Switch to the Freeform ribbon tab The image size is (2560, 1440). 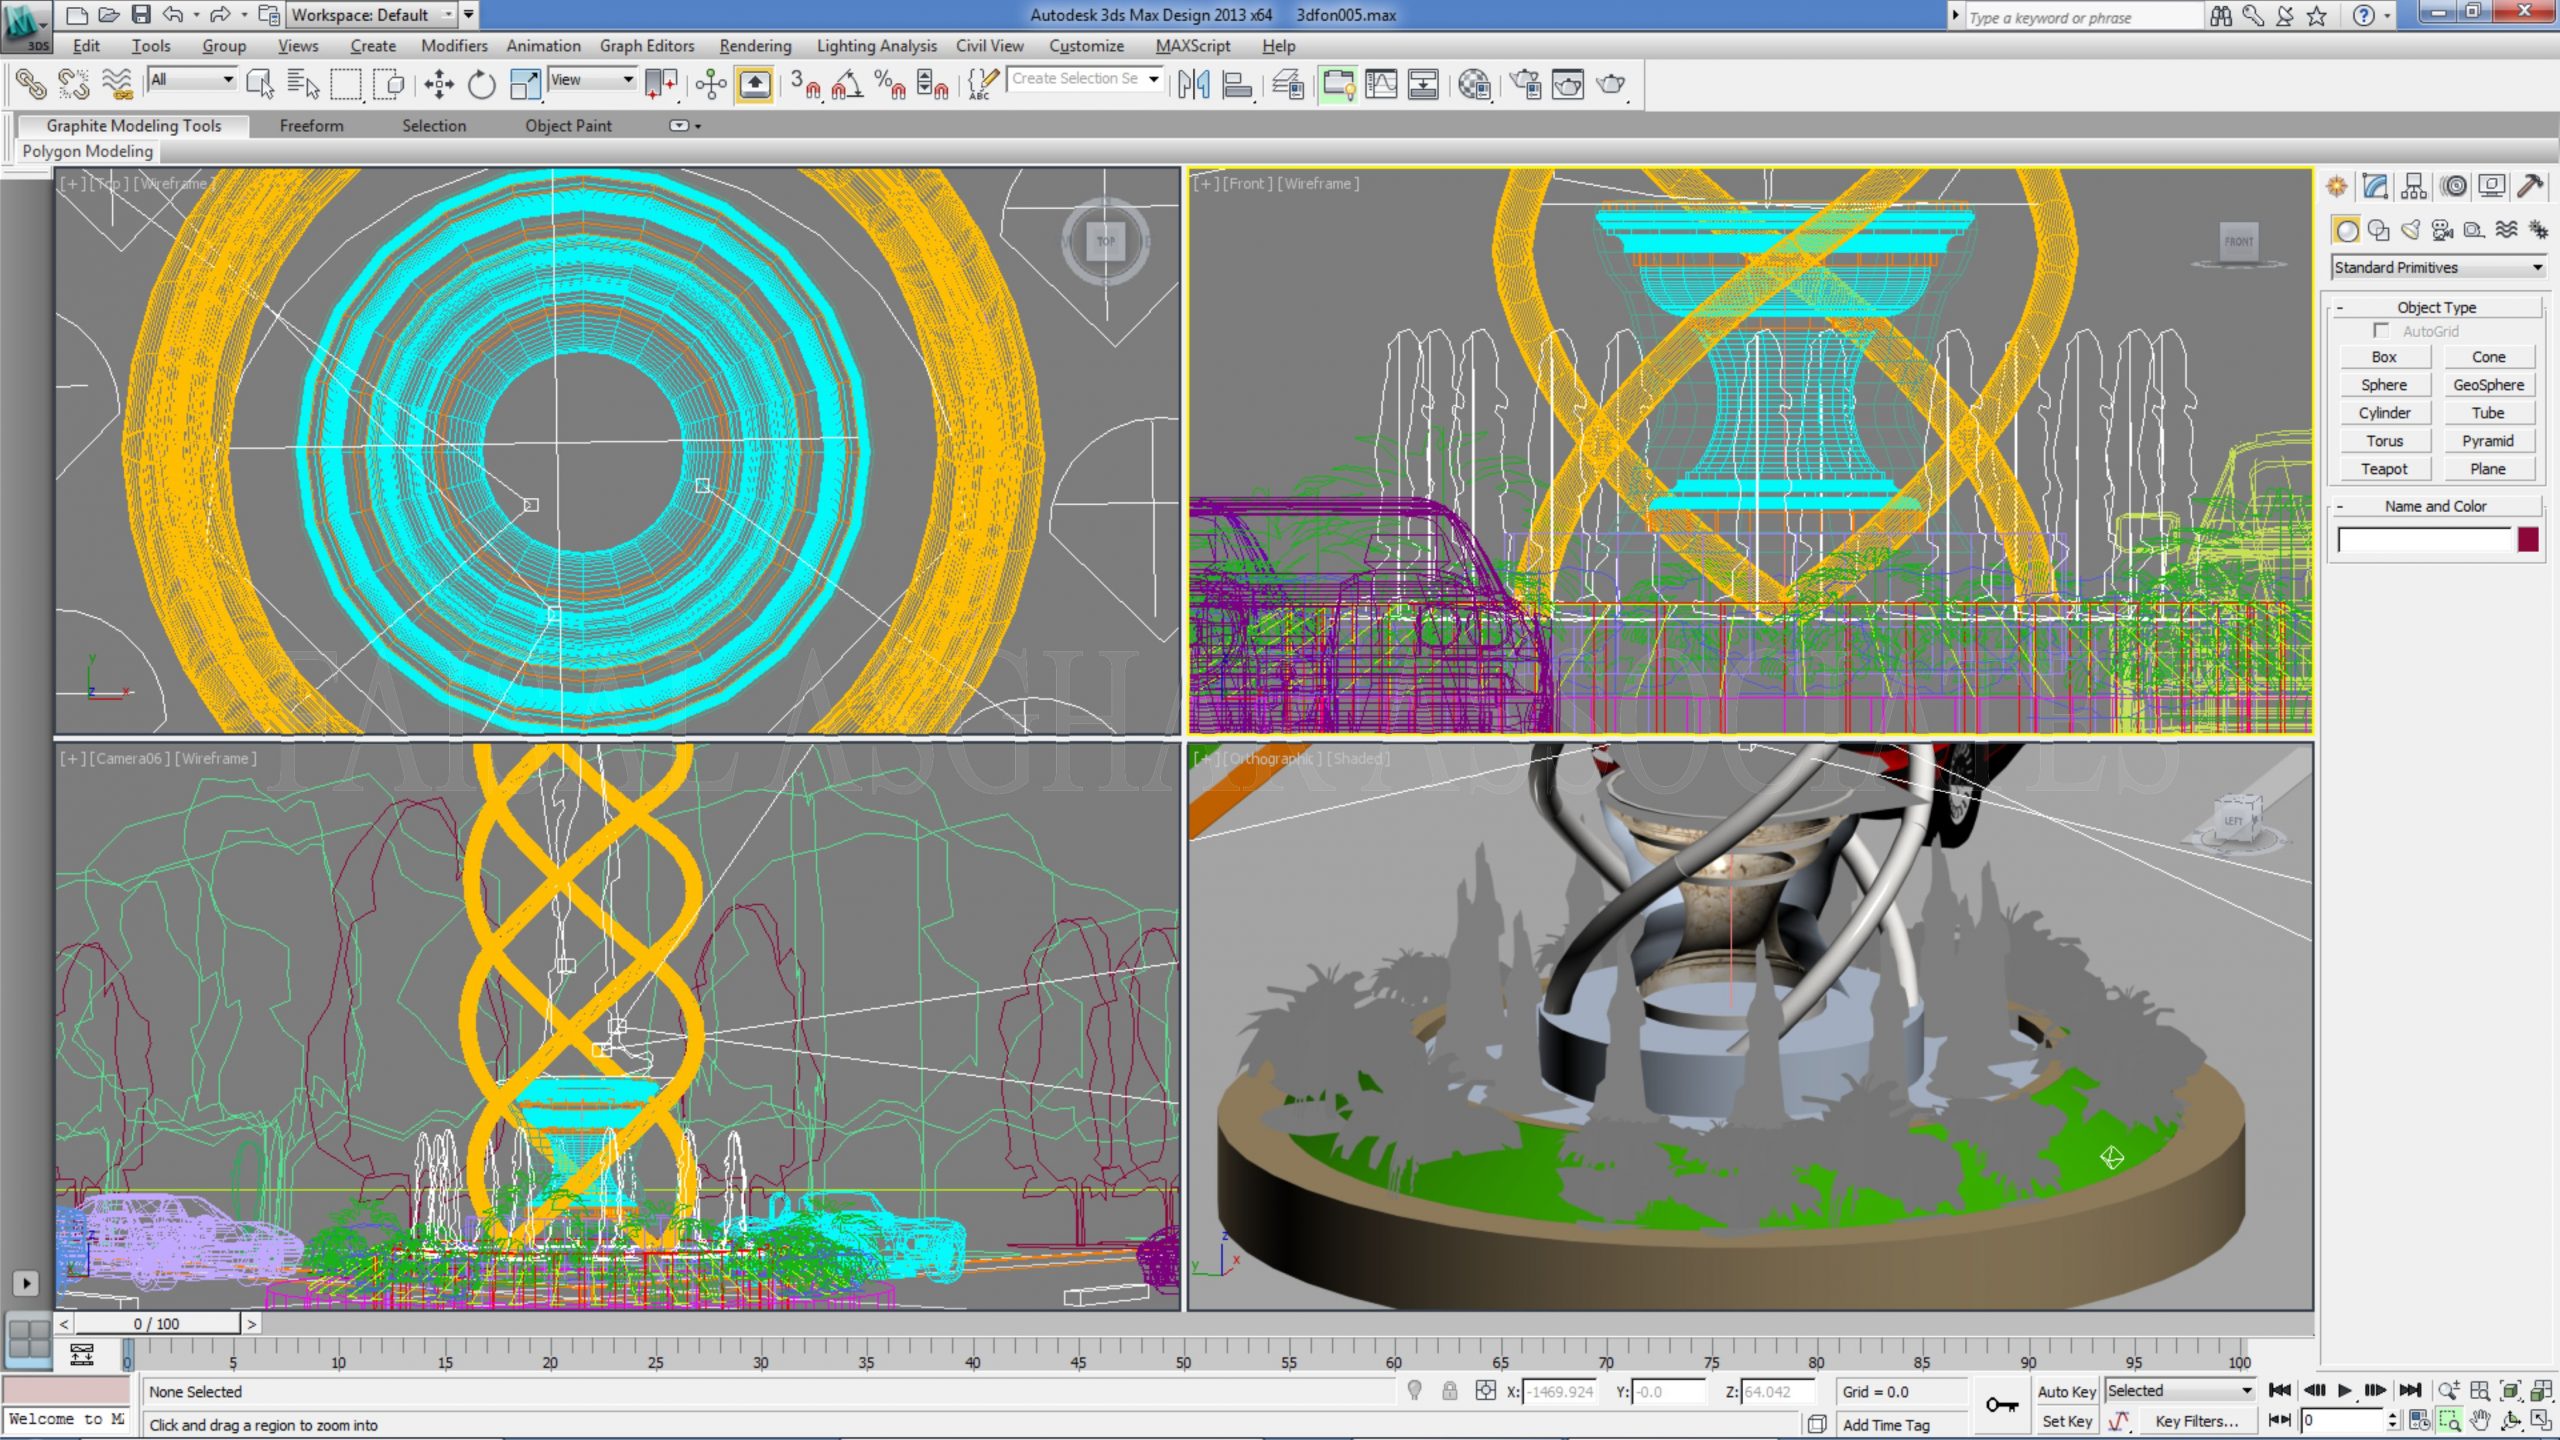tap(311, 125)
